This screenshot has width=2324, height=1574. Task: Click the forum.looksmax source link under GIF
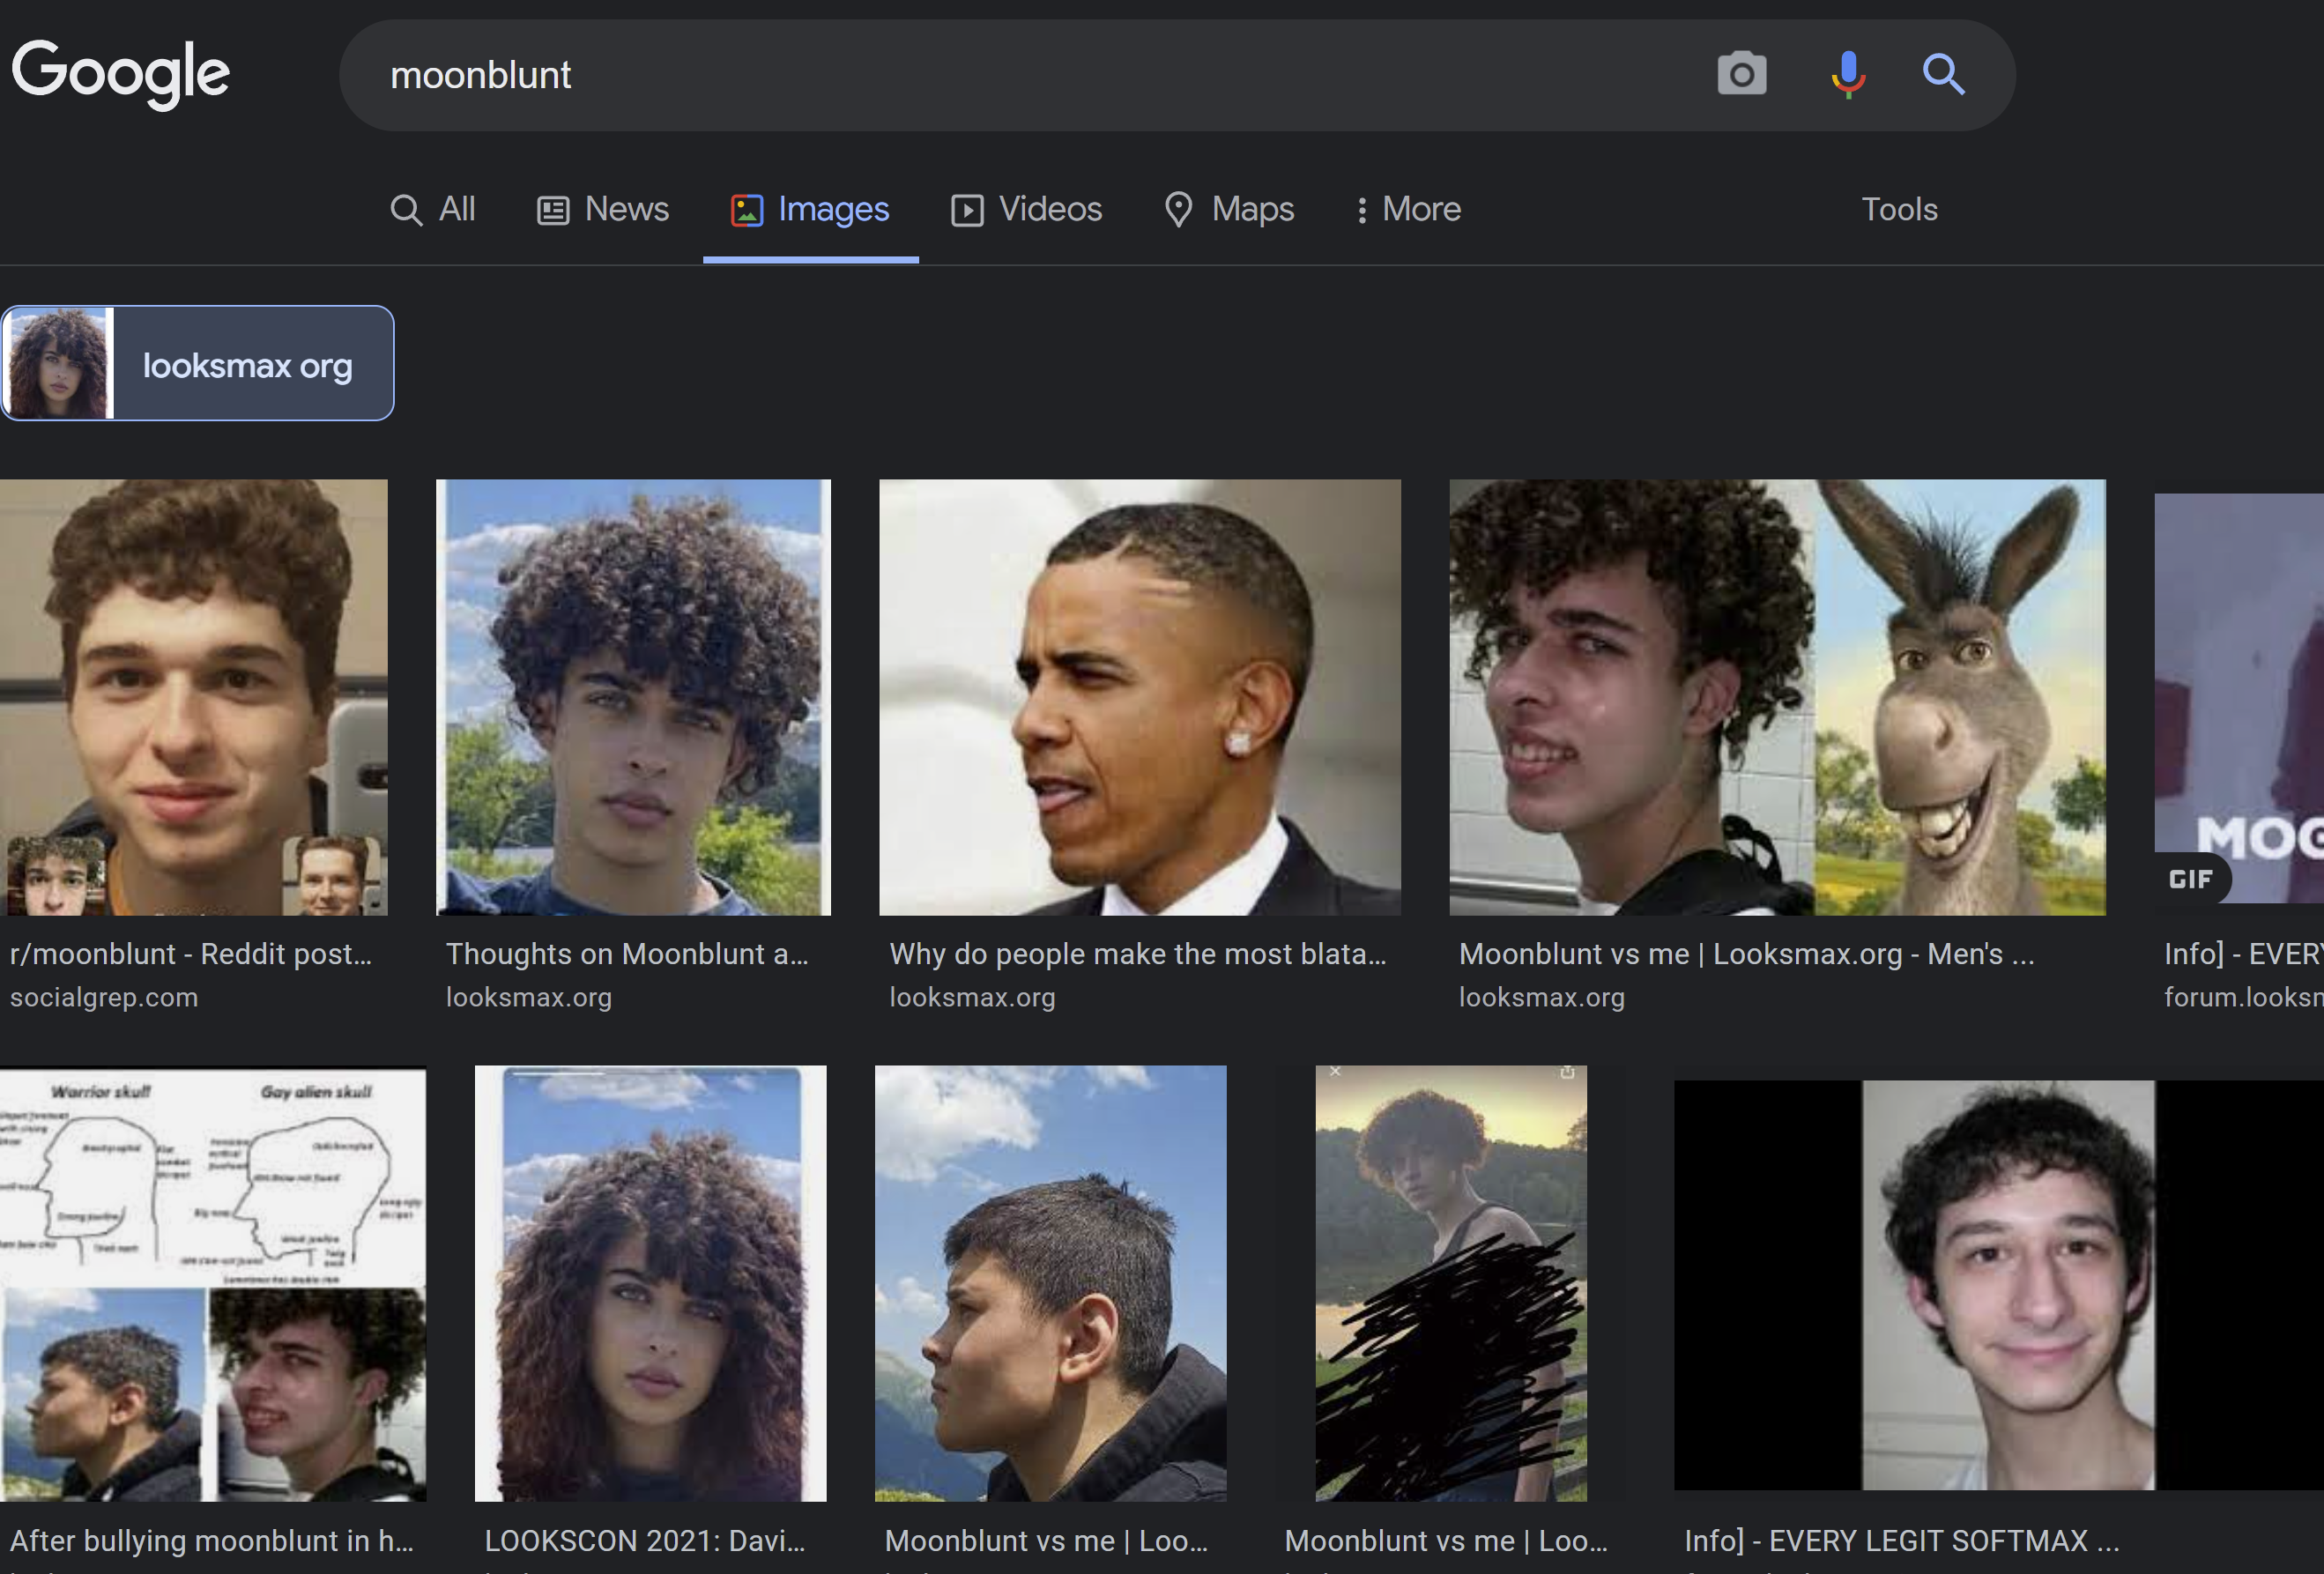pyautogui.click(x=2243, y=997)
